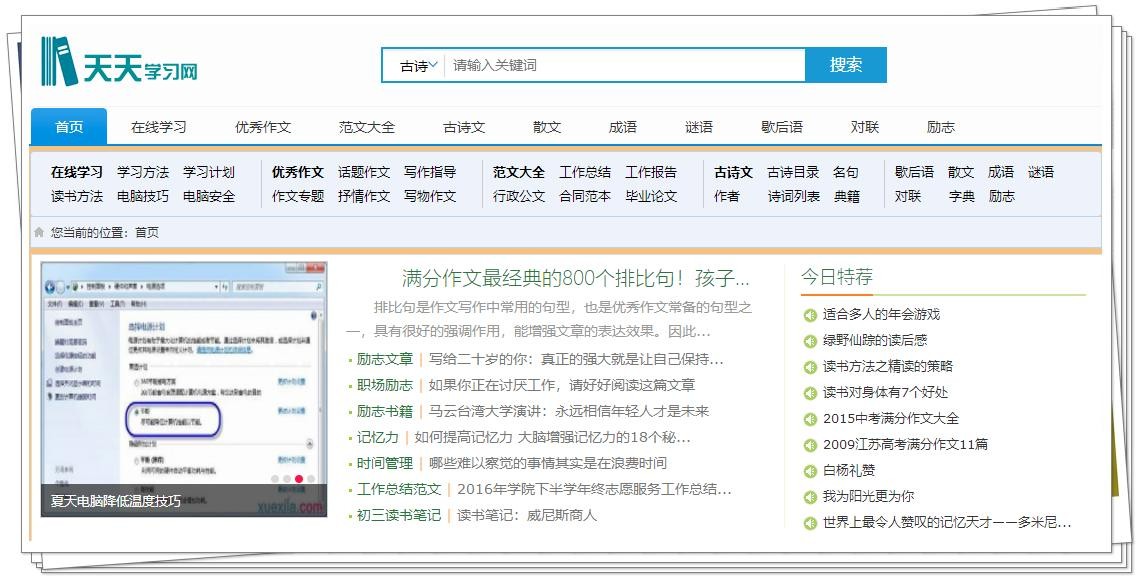The width and height of the screenshot is (1143, 578).
Task: Click speaker icon beside 适合多人的年会游戏
Action: pos(810,315)
